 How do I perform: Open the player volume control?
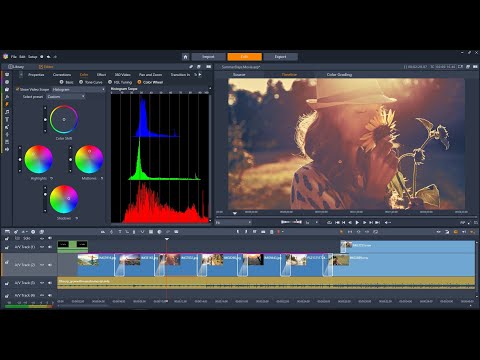click(388, 222)
